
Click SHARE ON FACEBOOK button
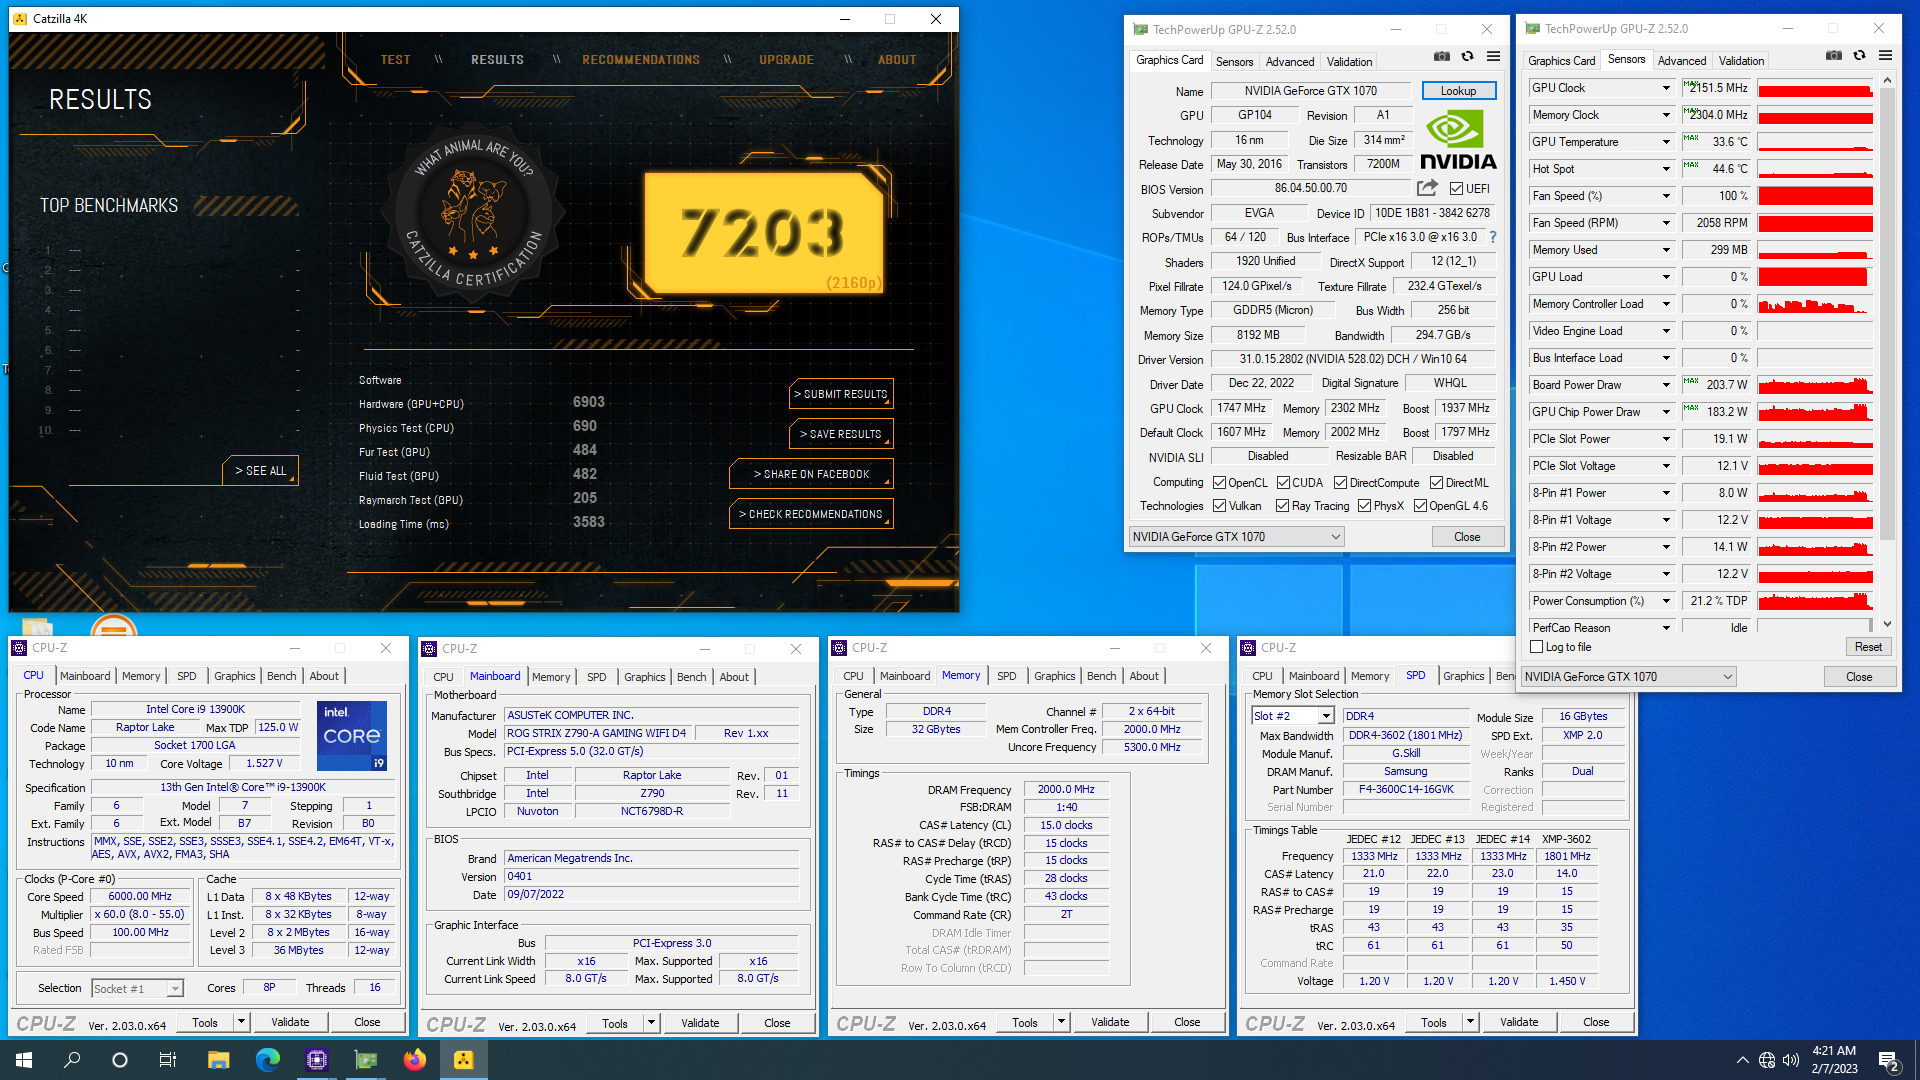(811, 474)
